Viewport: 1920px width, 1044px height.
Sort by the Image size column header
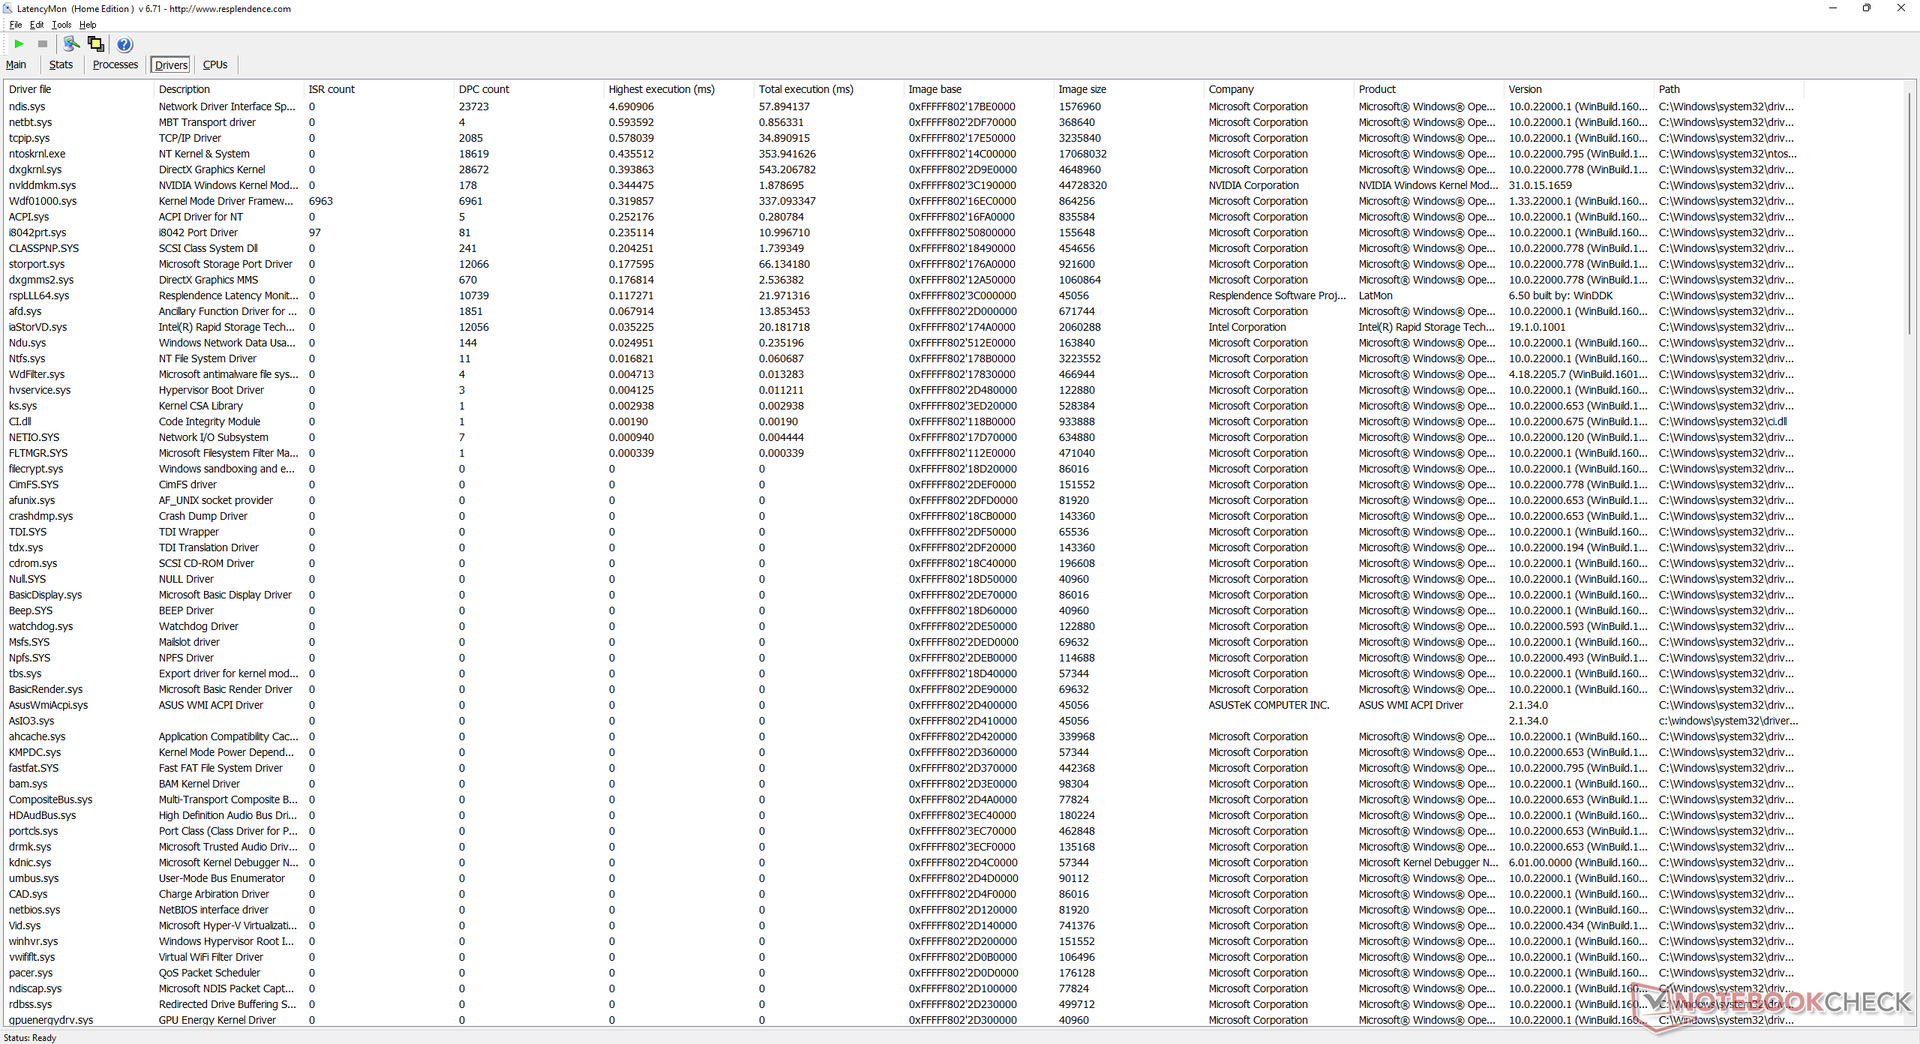[x=1129, y=89]
